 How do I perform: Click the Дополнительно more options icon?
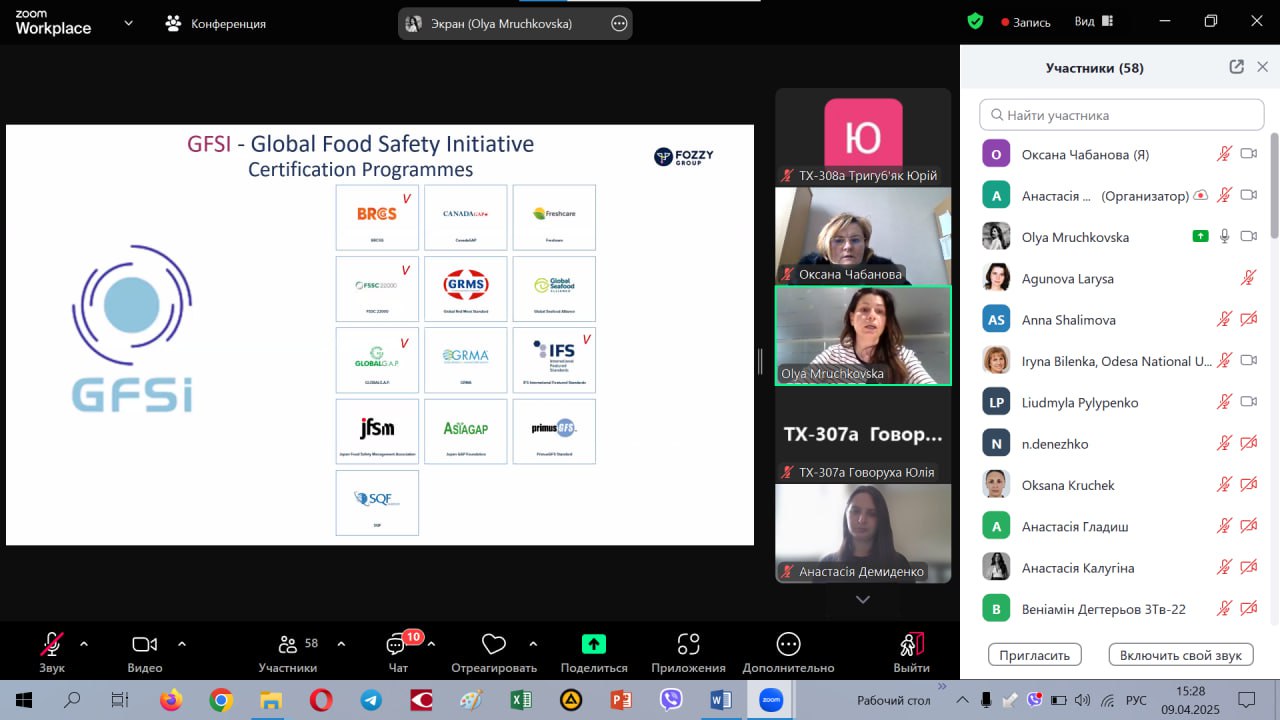tap(788, 645)
